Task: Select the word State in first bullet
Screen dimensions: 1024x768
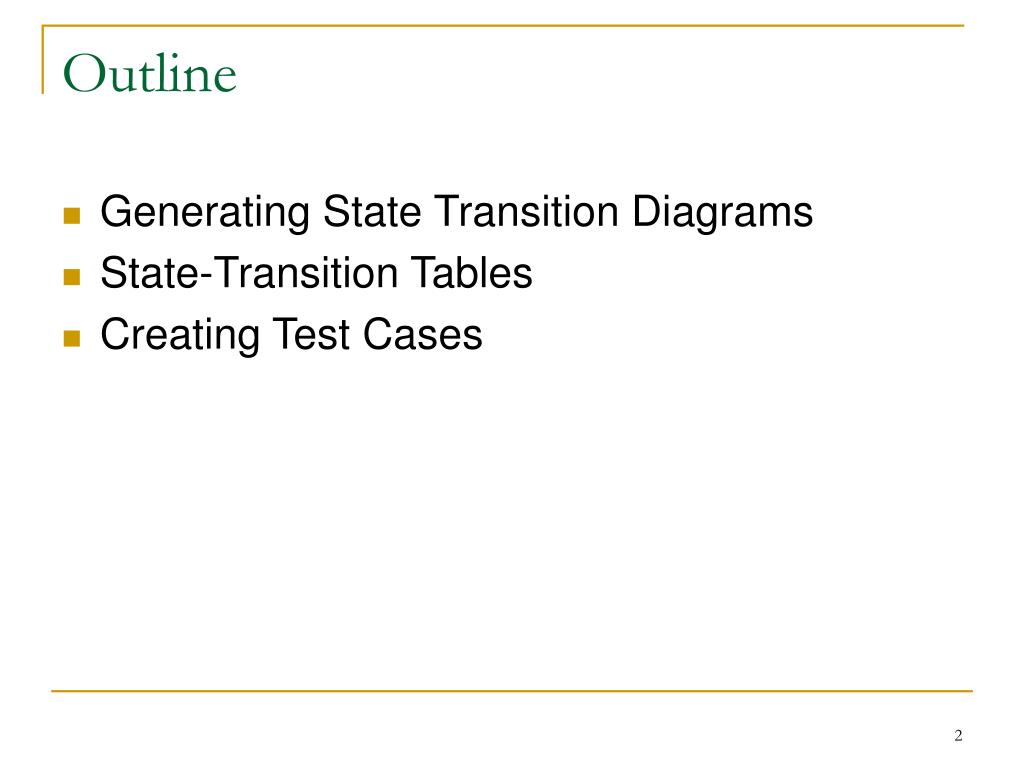Action: coord(372,211)
